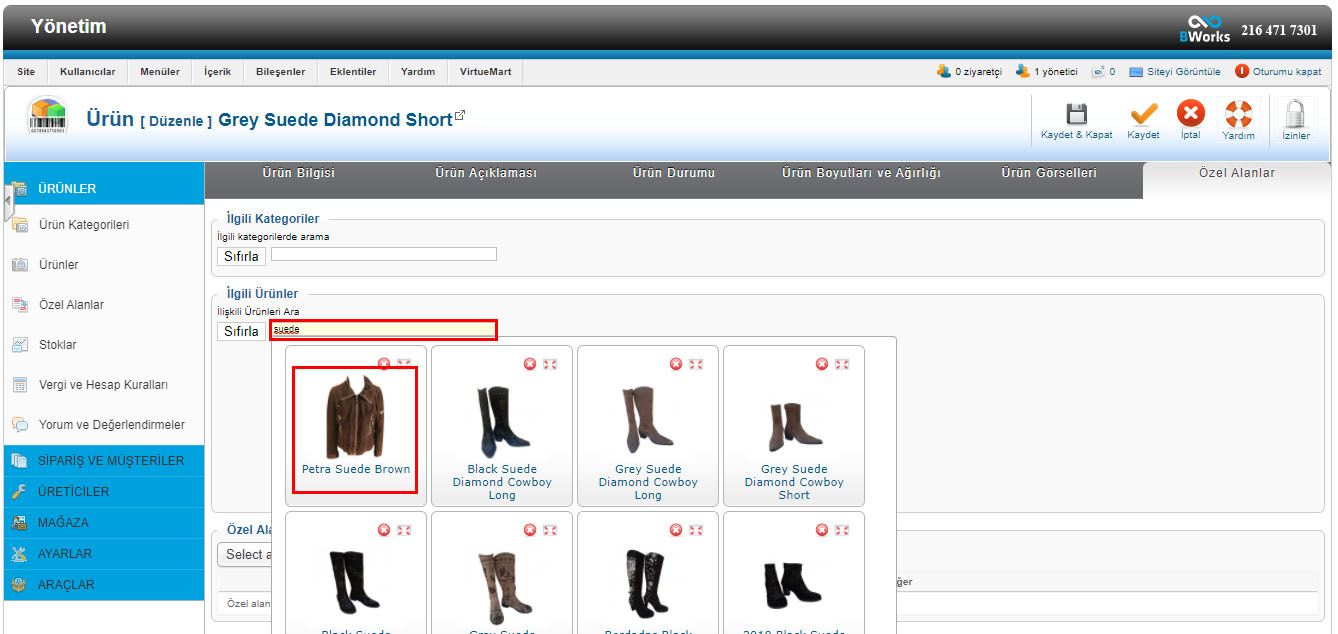
Task: Expand the AYARLAR sidebar section
Action: tap(104, 554)
